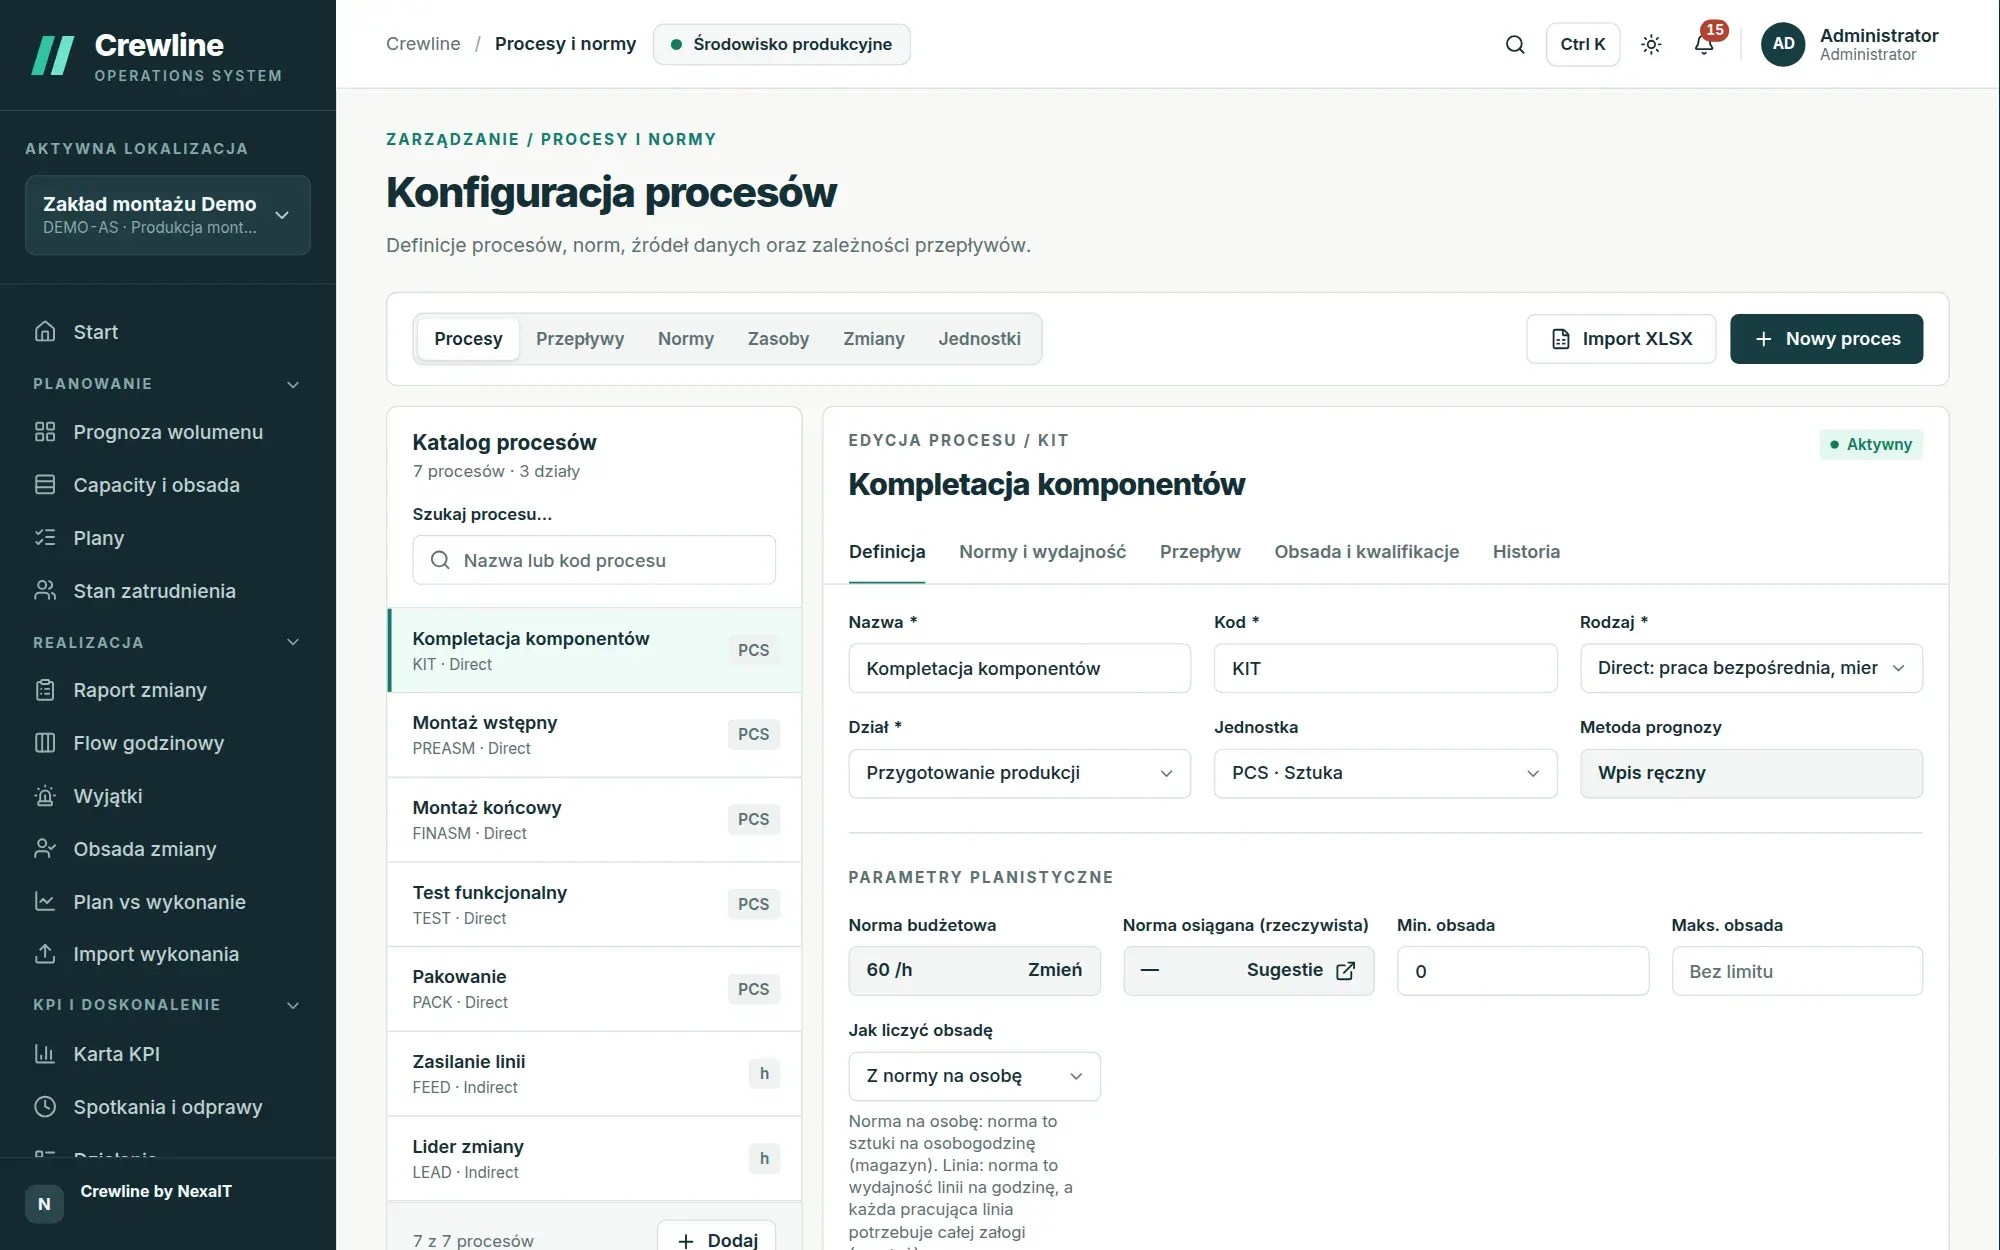Click the Import XLSX button
Image resolution: width=2000 pixels, height=1250 pixels.
tap(1621, 339)
